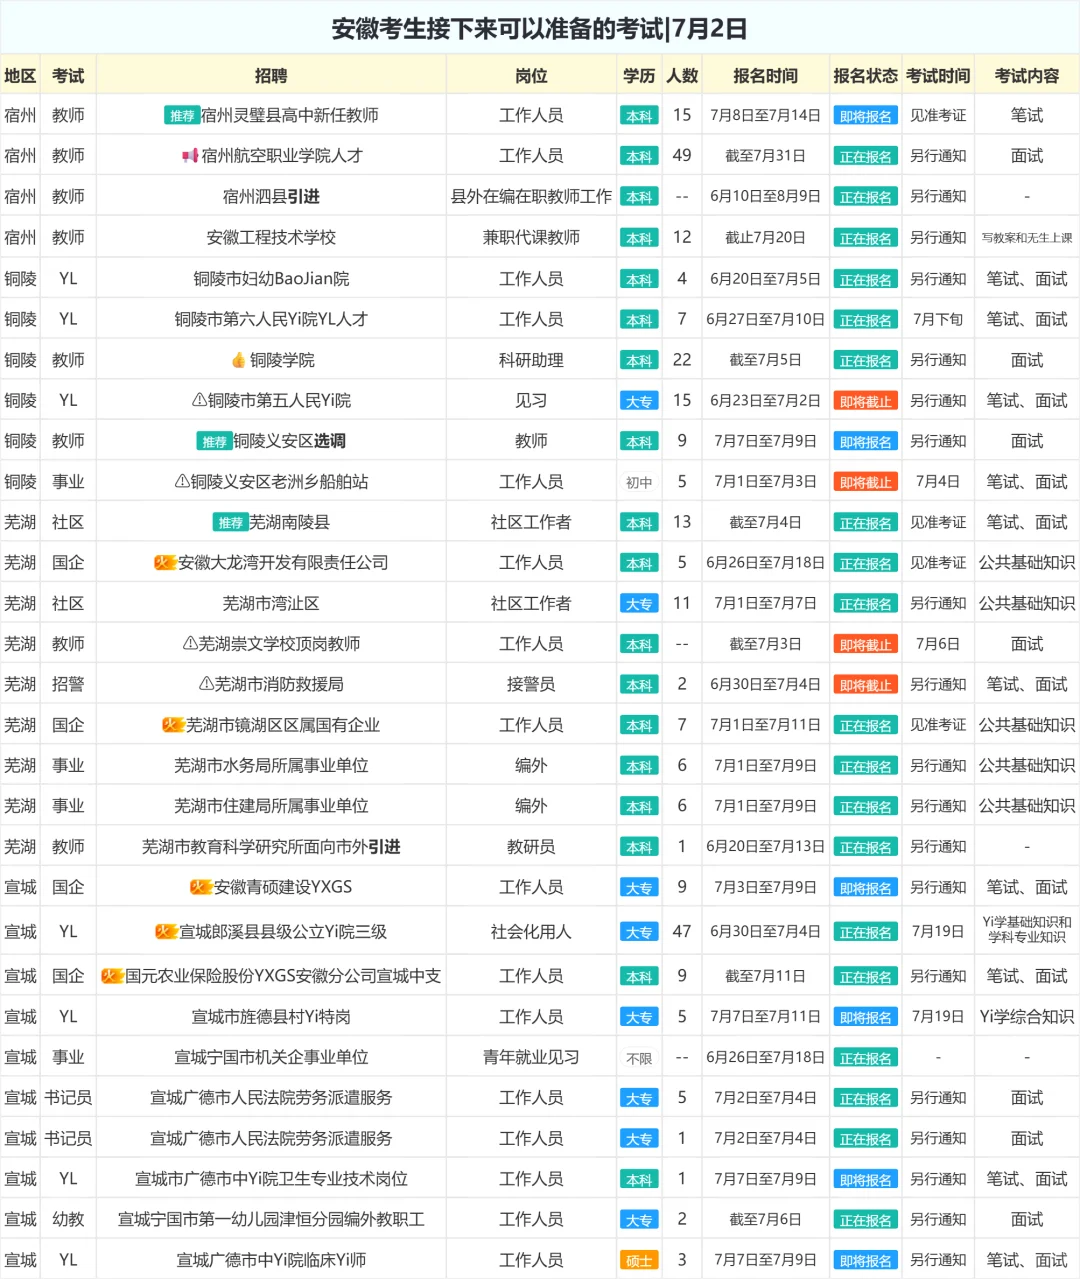1080x1279 pixels.
Task: Click the 接警员 position cell
Action: 531,685
